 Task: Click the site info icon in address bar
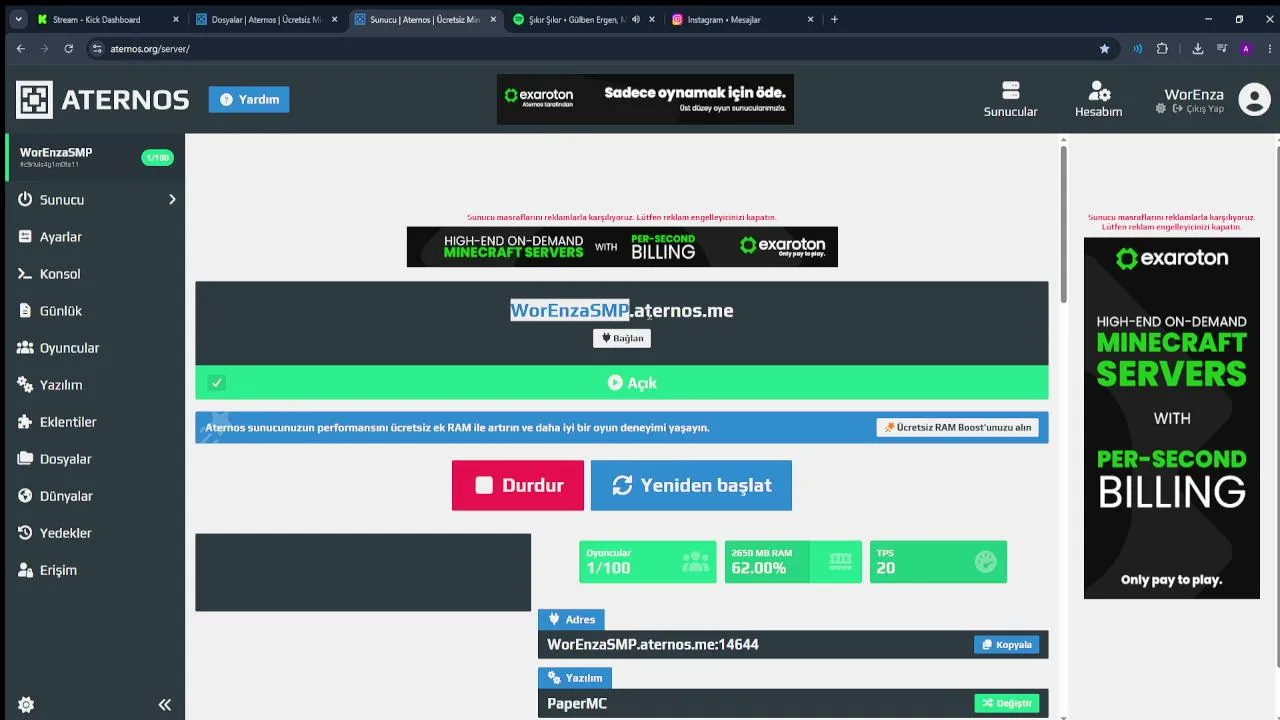(97, 48)
